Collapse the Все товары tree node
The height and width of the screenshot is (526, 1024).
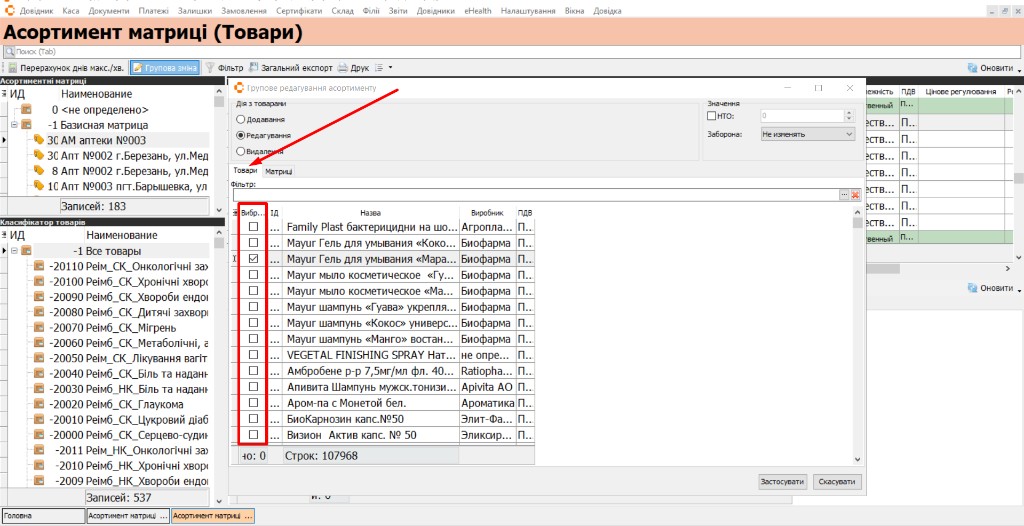(13, 251)
